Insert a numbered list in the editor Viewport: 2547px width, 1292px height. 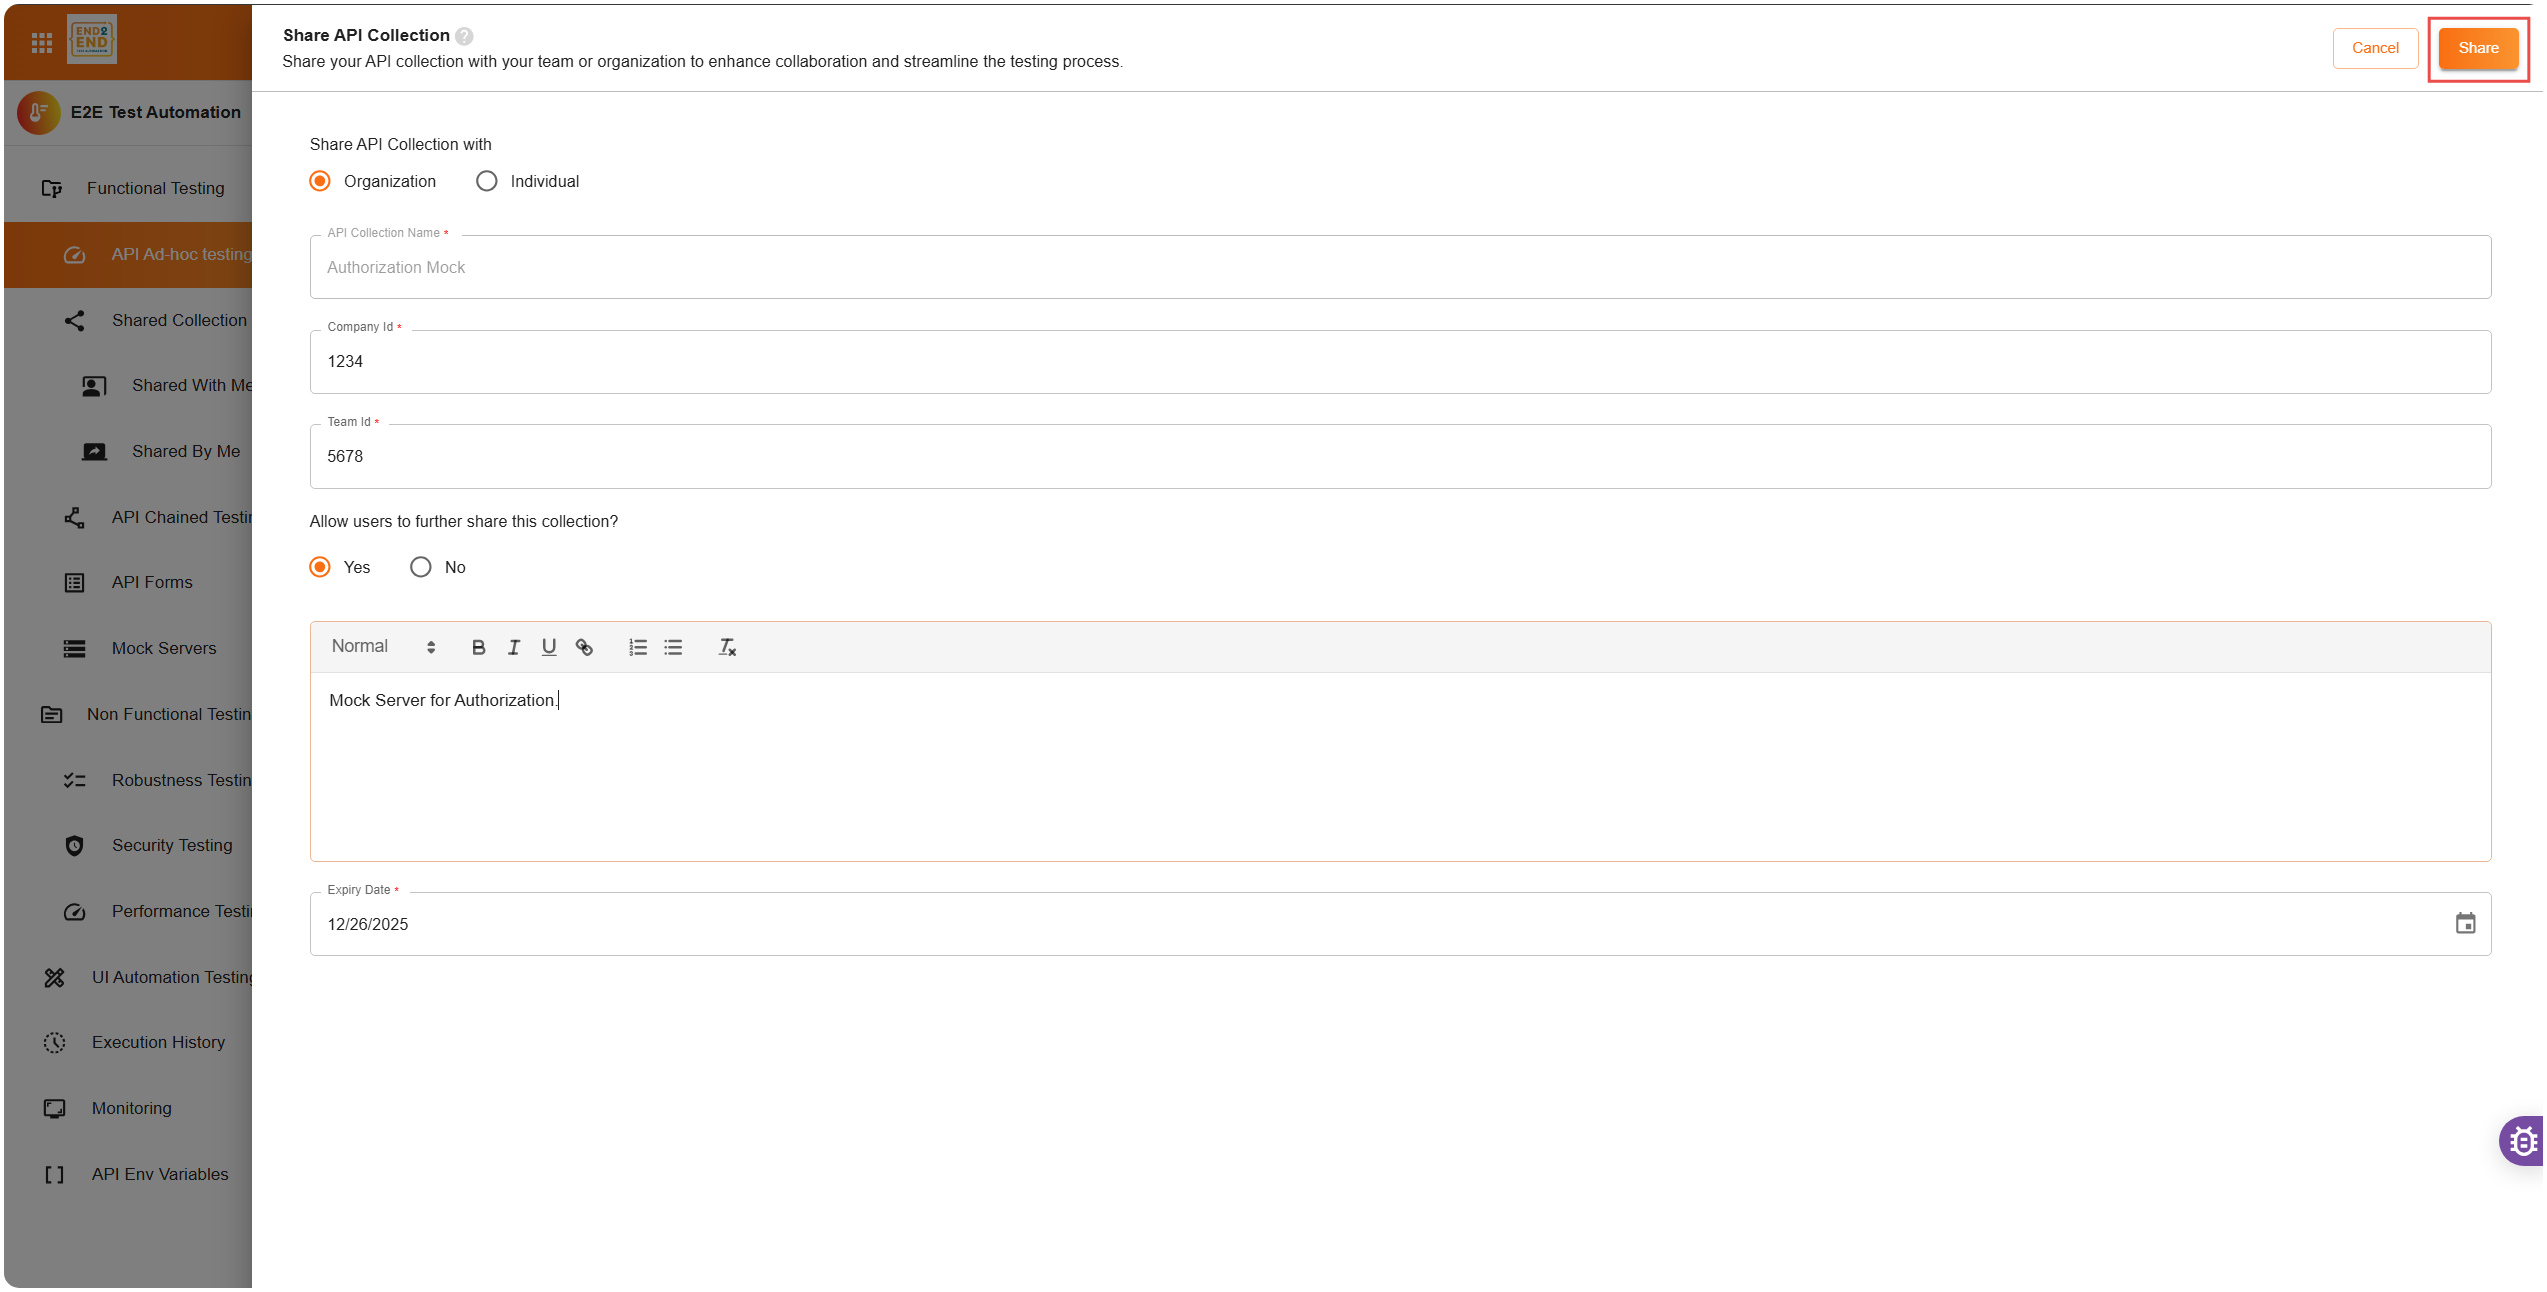point(638,647)
